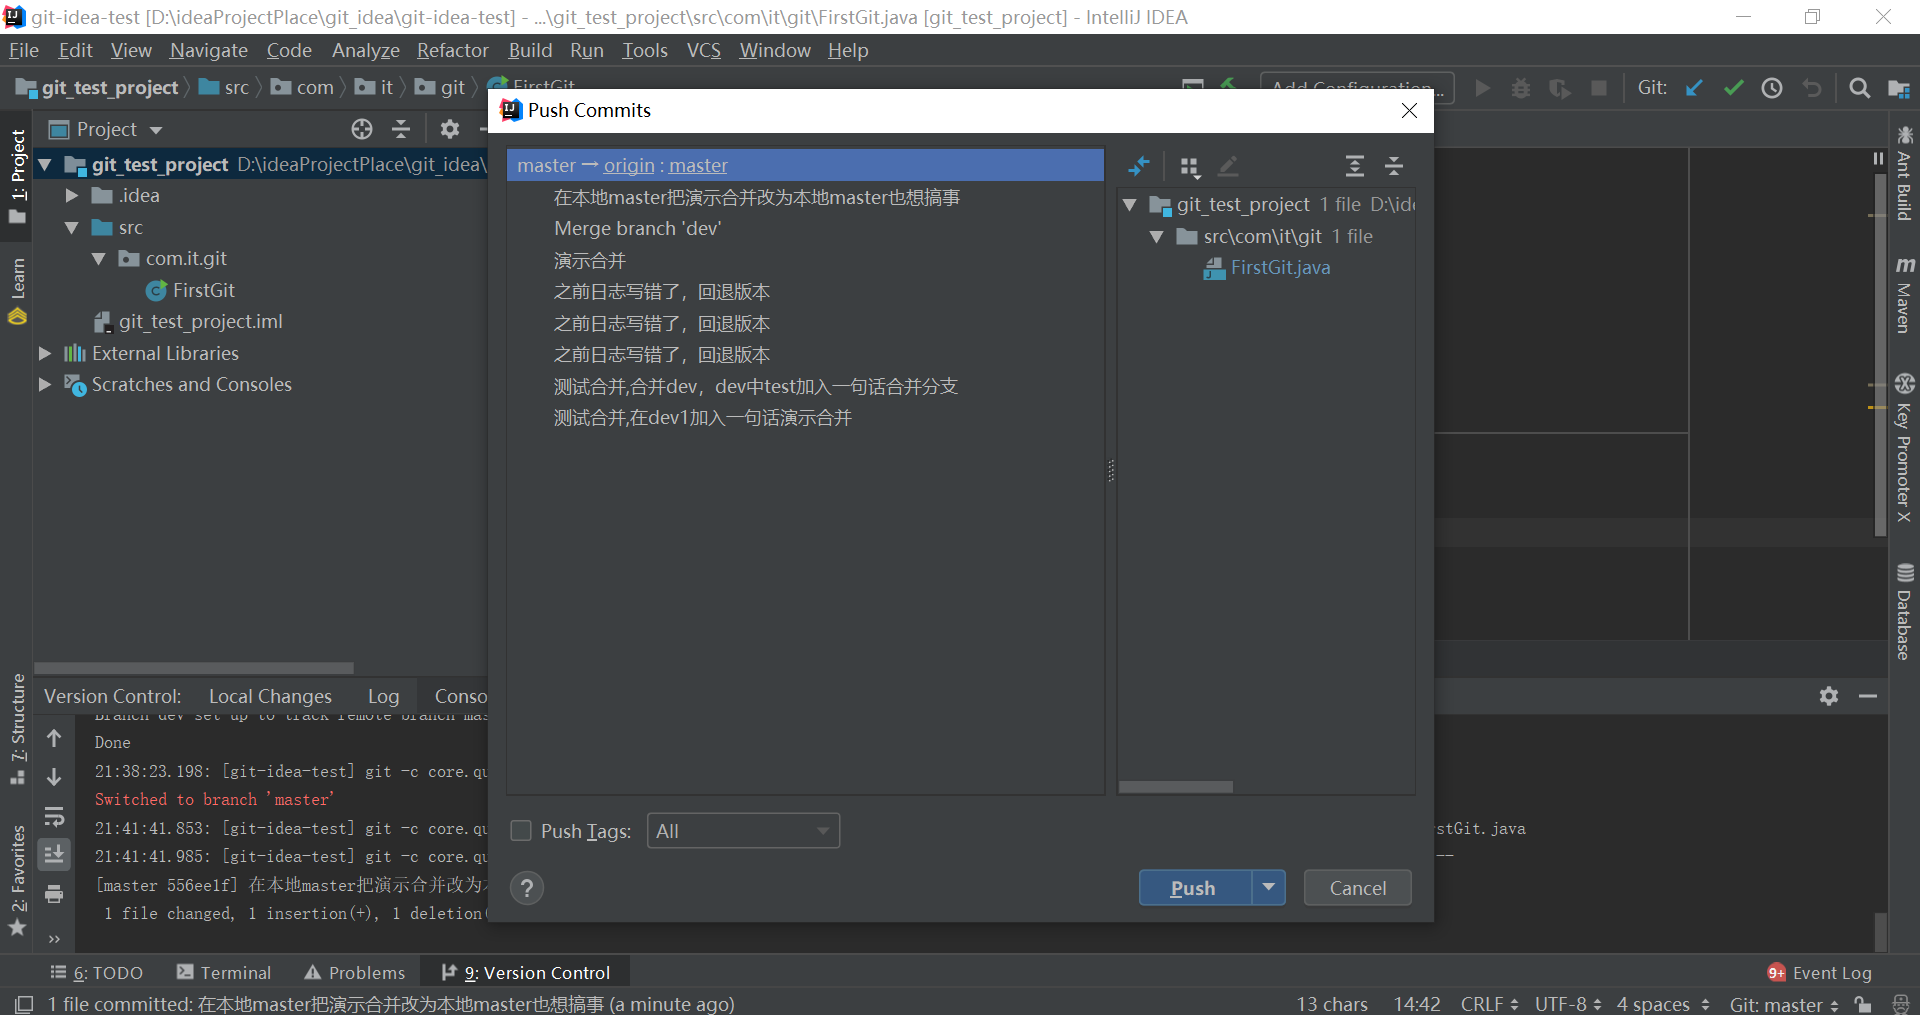The width and height of the screenshot is (1920, 1015).
Task: Click the debug bug icon in toolbar
Action: click(x=1521, y=88)
